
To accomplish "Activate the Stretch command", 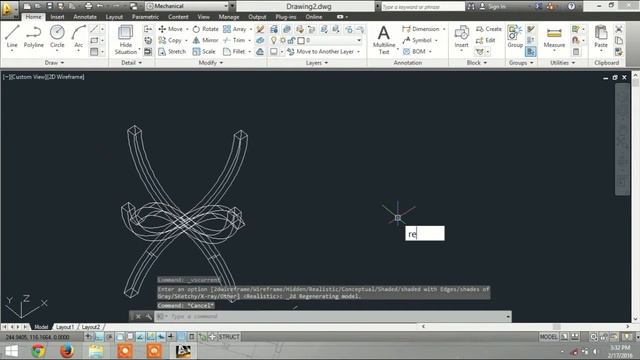I will [172, 51].
